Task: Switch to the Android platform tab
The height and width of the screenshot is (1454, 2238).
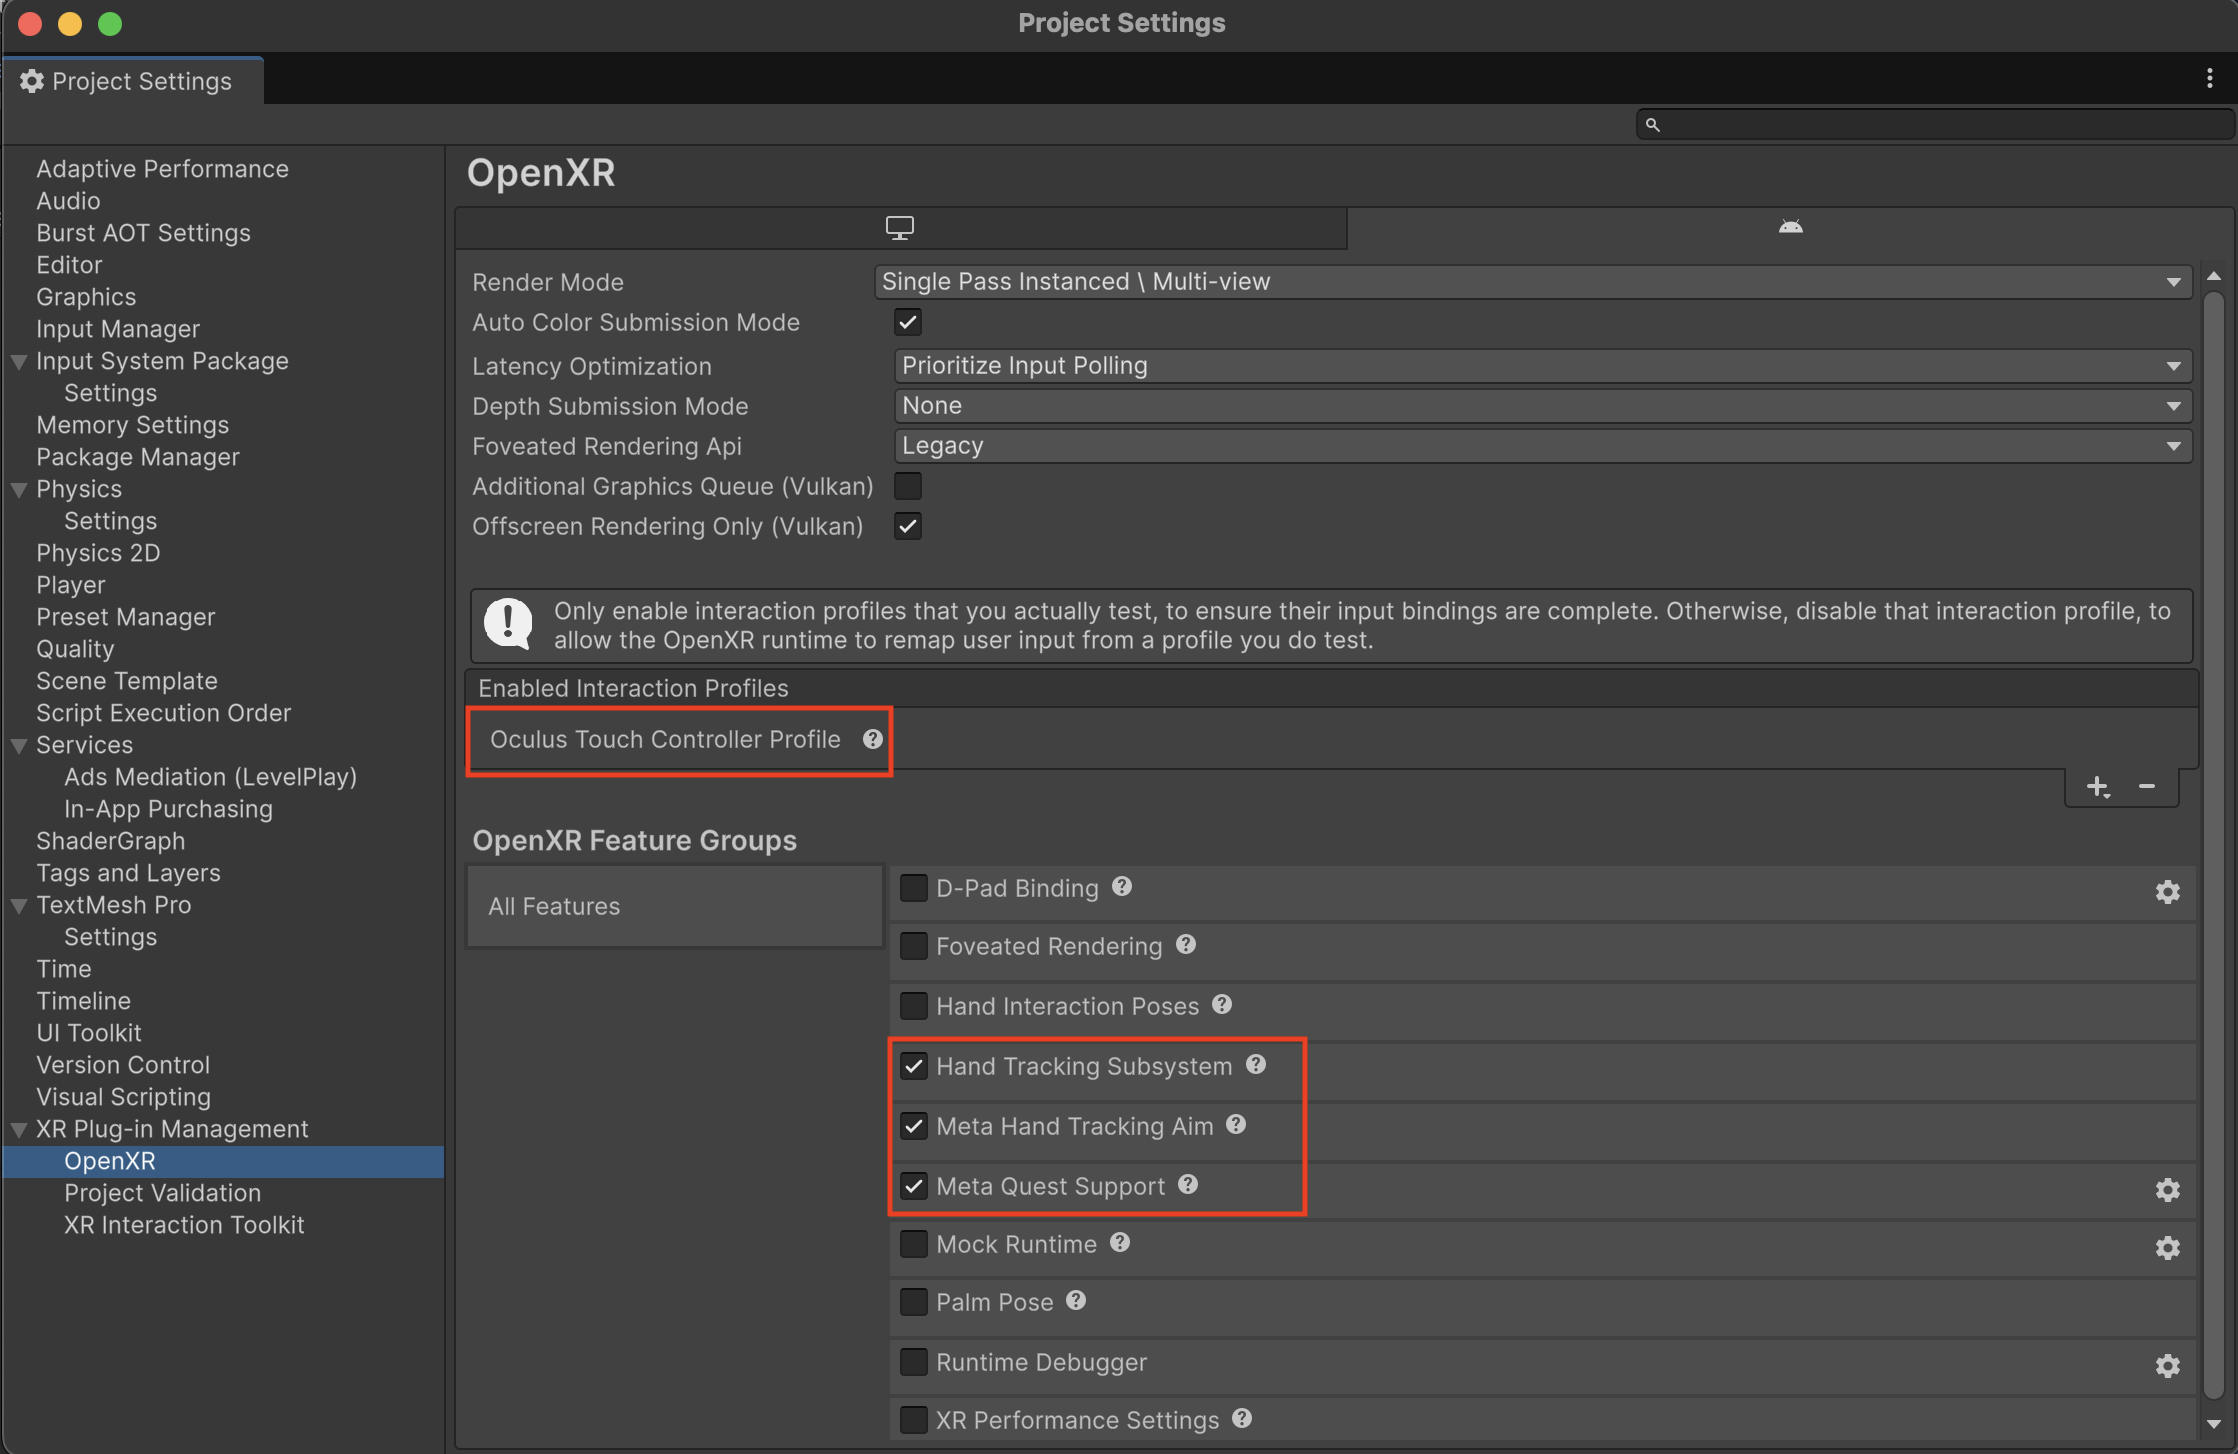Action: click(1790, 227)
